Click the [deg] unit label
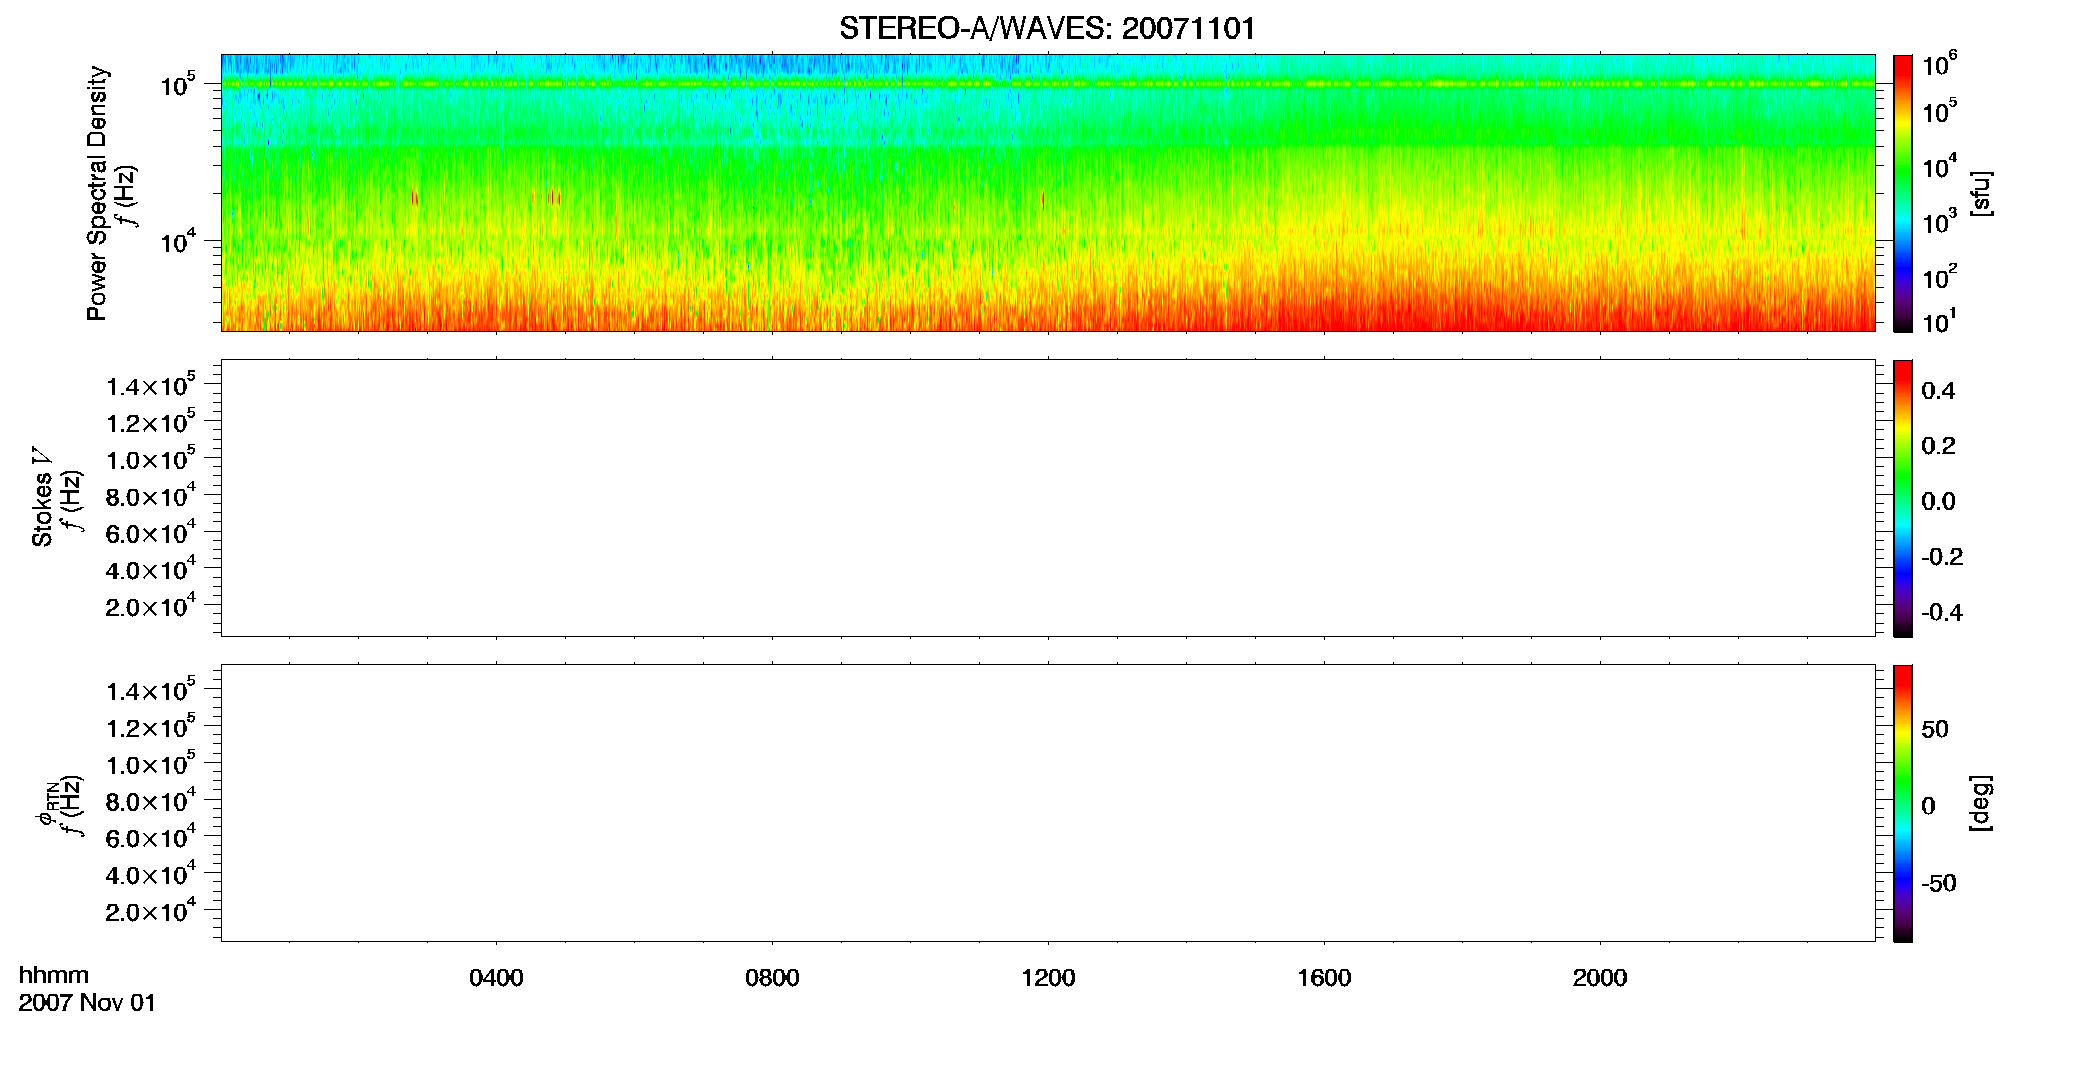2096x1080 pixels. coord(1981,803)
